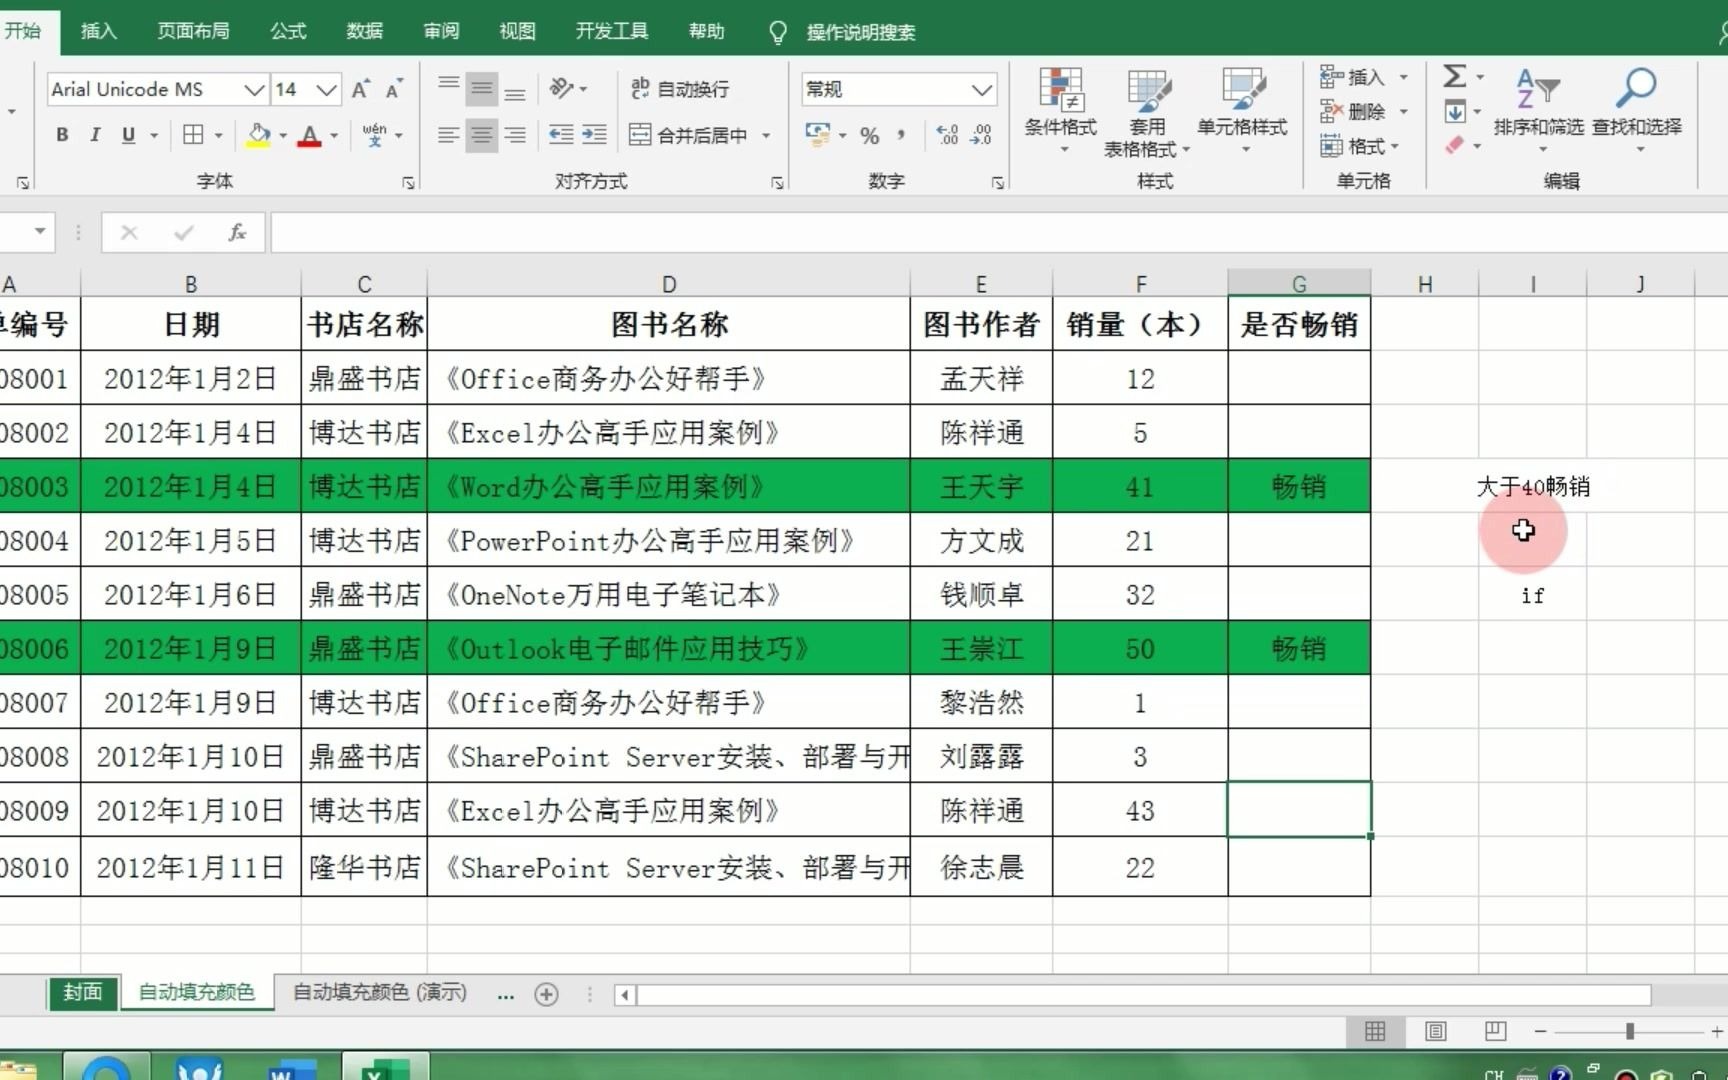Toggle left text alignment
The width and height of the screenshot is (1728, 1080).
[x=449, y=135]
